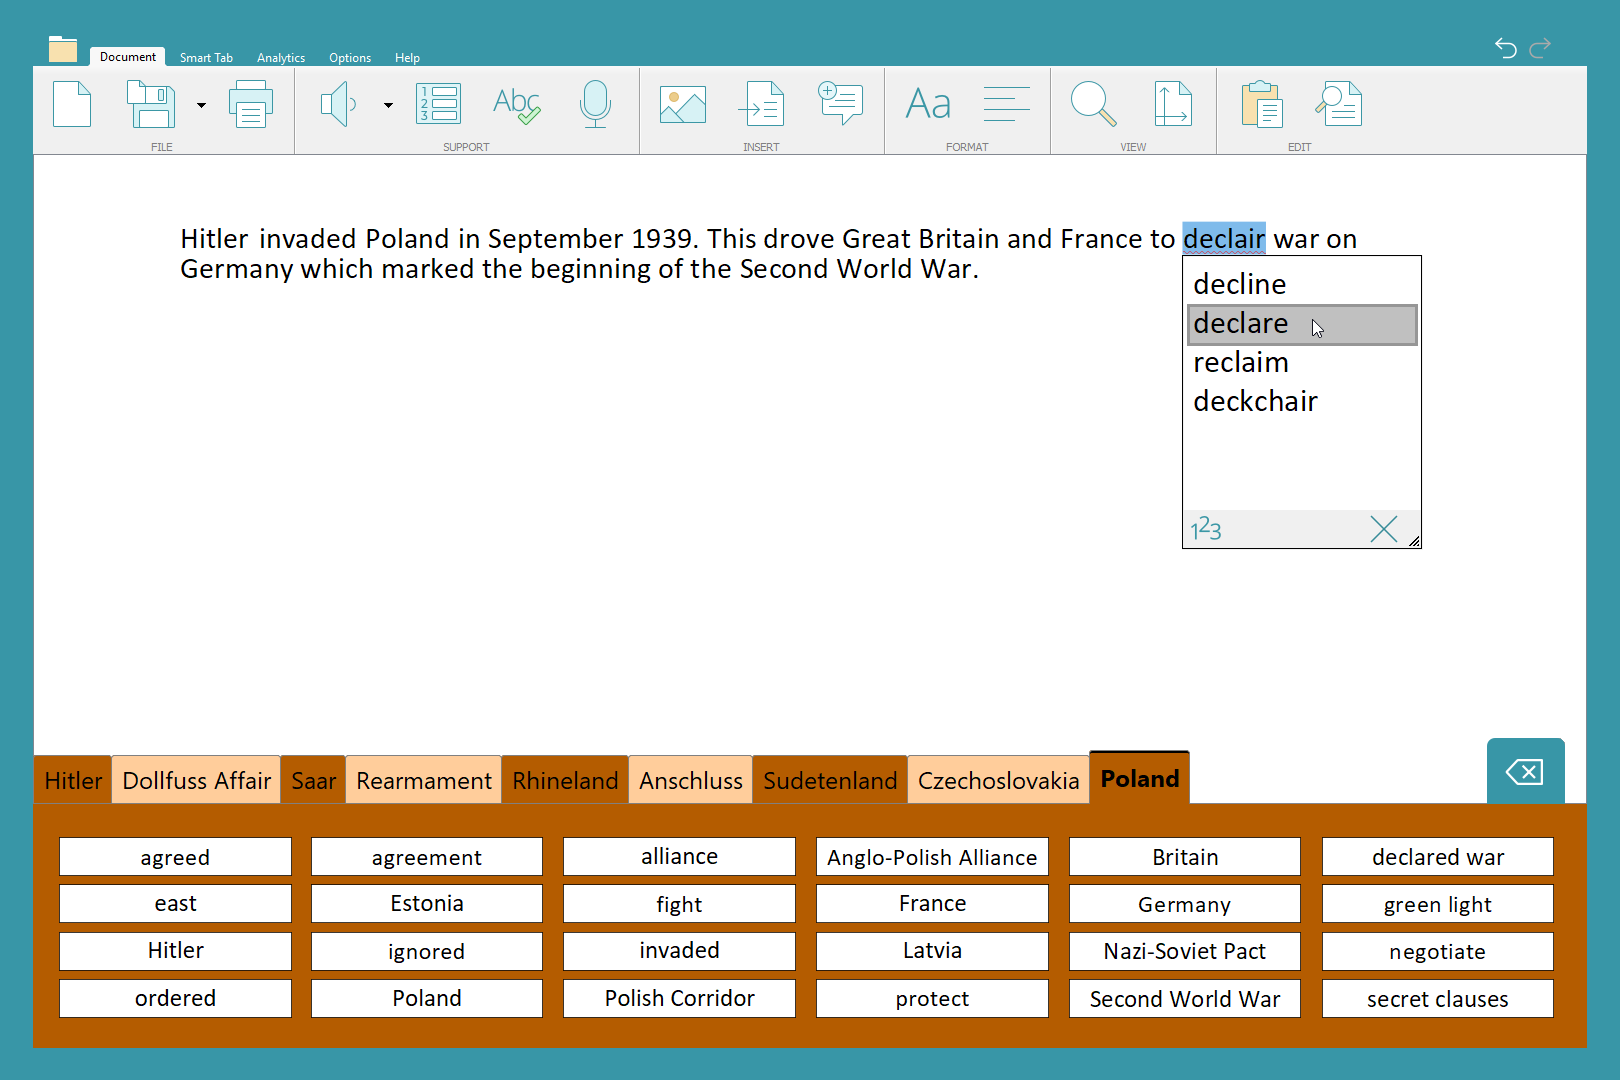Expand the speech options dropdown arrow
1620x1080 pixels.
[388, 105]
